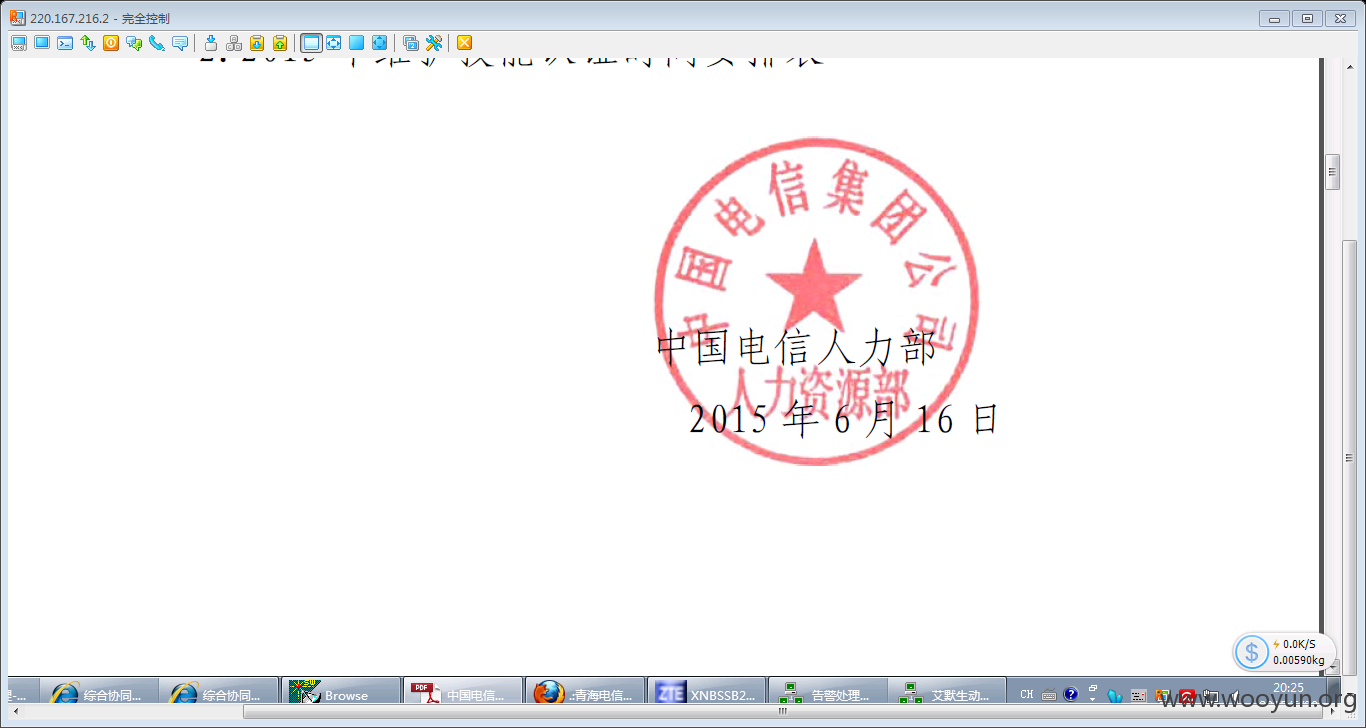This screenshot has width=1366, height=728.
Task: Click the network speed dollar widget
Action: 1284,652
